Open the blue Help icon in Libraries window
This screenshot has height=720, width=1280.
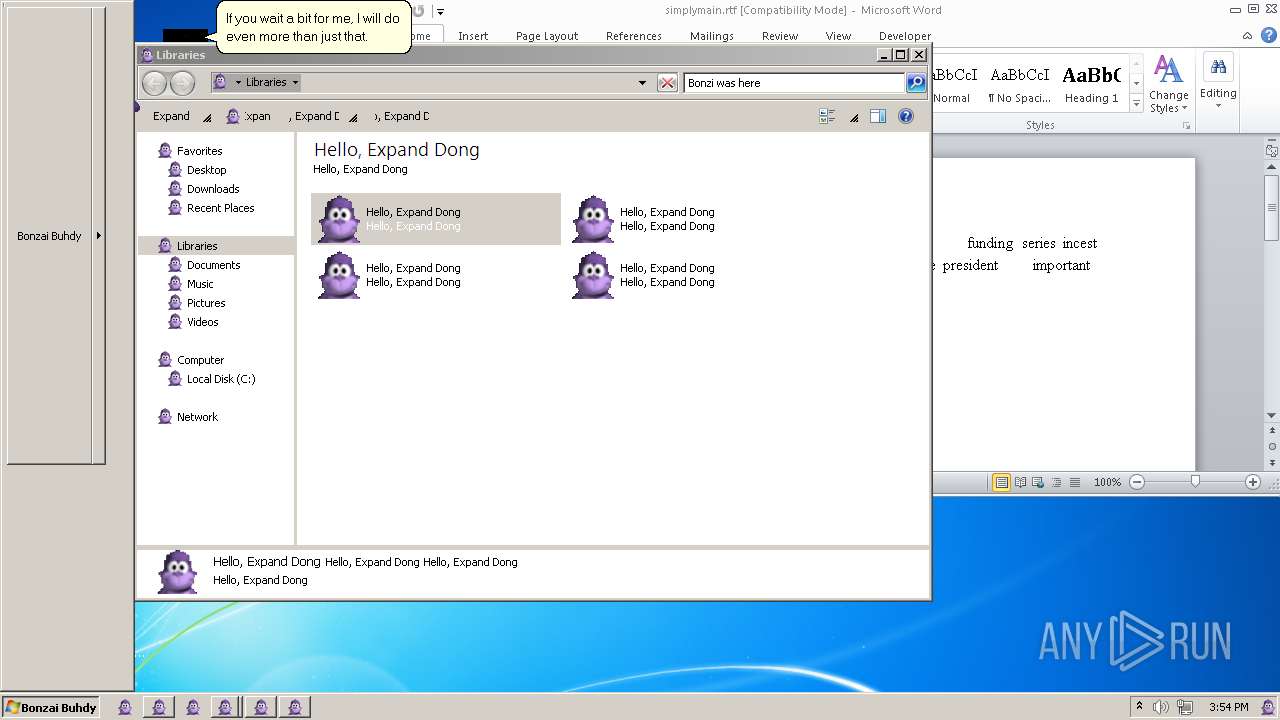[906, 116]
